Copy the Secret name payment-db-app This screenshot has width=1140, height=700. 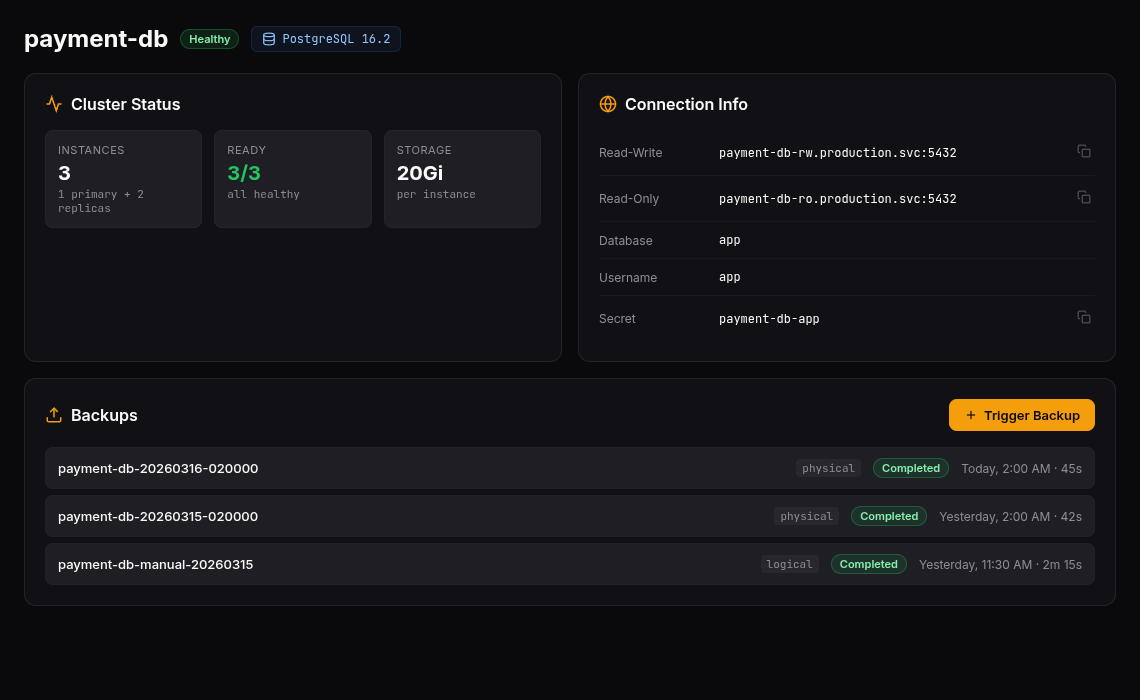(x=1083, y=317)
